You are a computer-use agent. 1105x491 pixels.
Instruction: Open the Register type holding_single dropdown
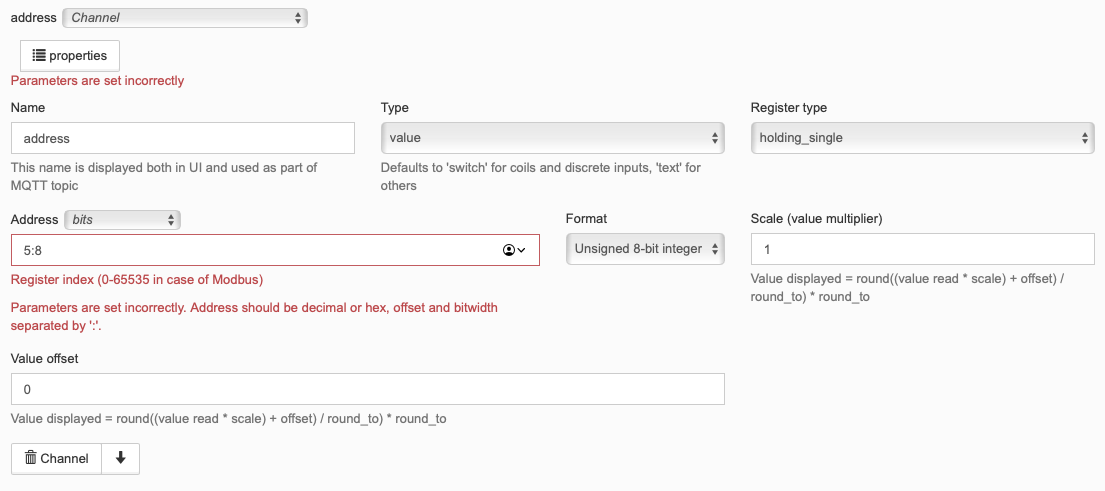coord(922,138)
